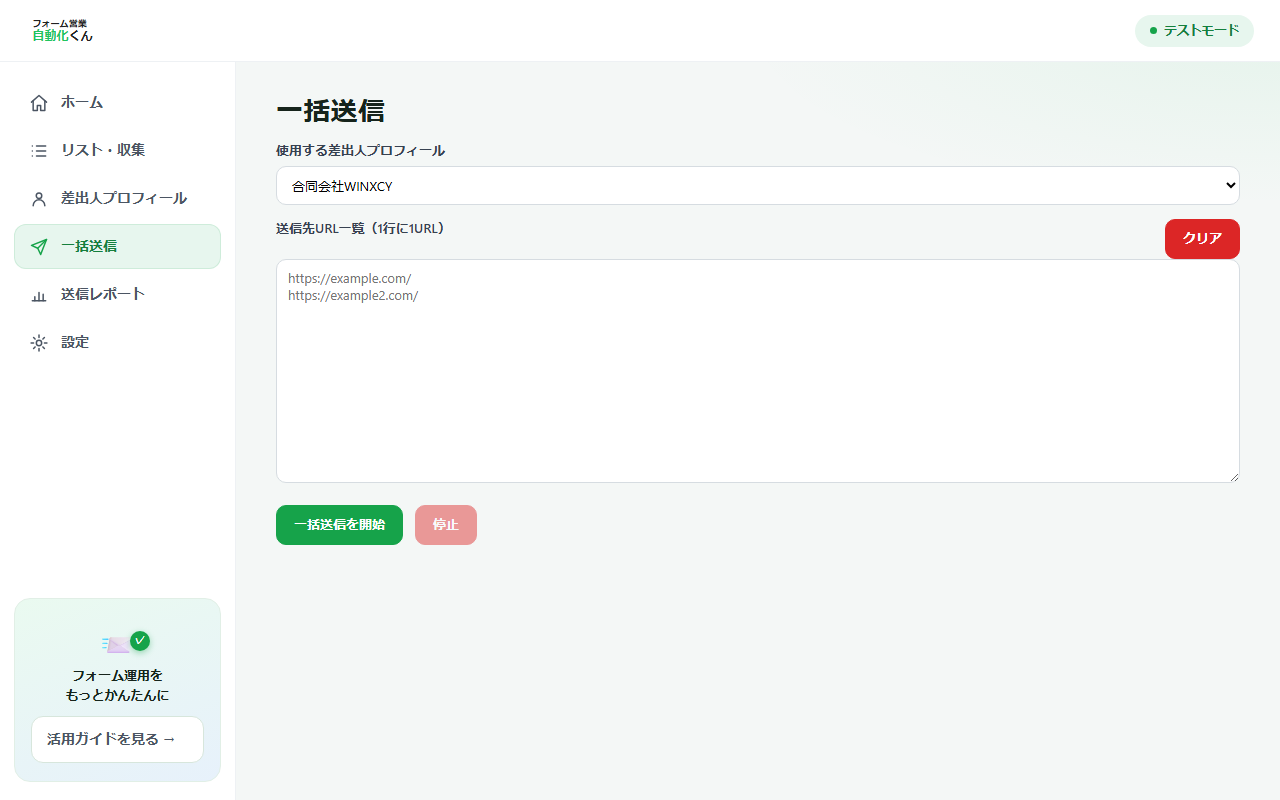This screenshot has width=1280, height=800.
Task: Start sending with 一括送信を開始 button
Action: [x=339, y=525]
